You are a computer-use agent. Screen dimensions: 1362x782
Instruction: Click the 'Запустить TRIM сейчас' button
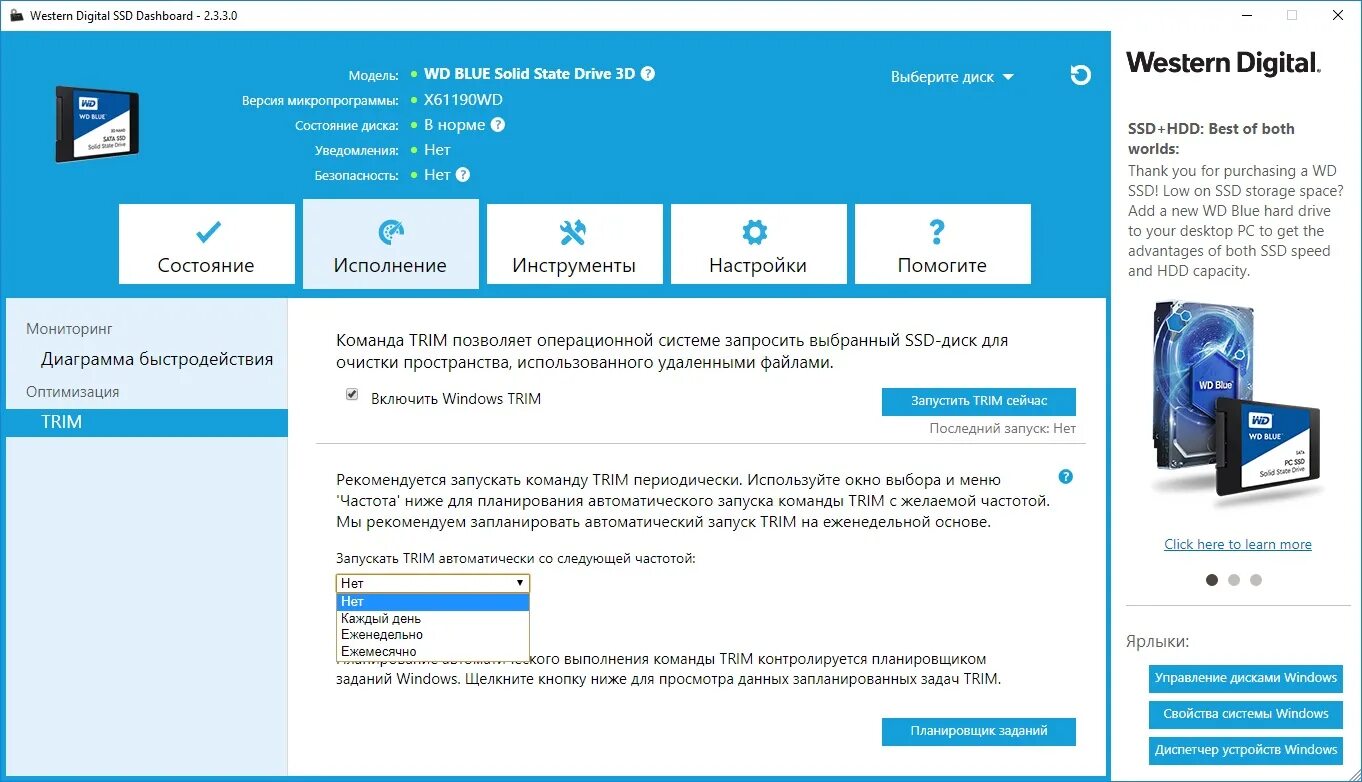point(979,401)
